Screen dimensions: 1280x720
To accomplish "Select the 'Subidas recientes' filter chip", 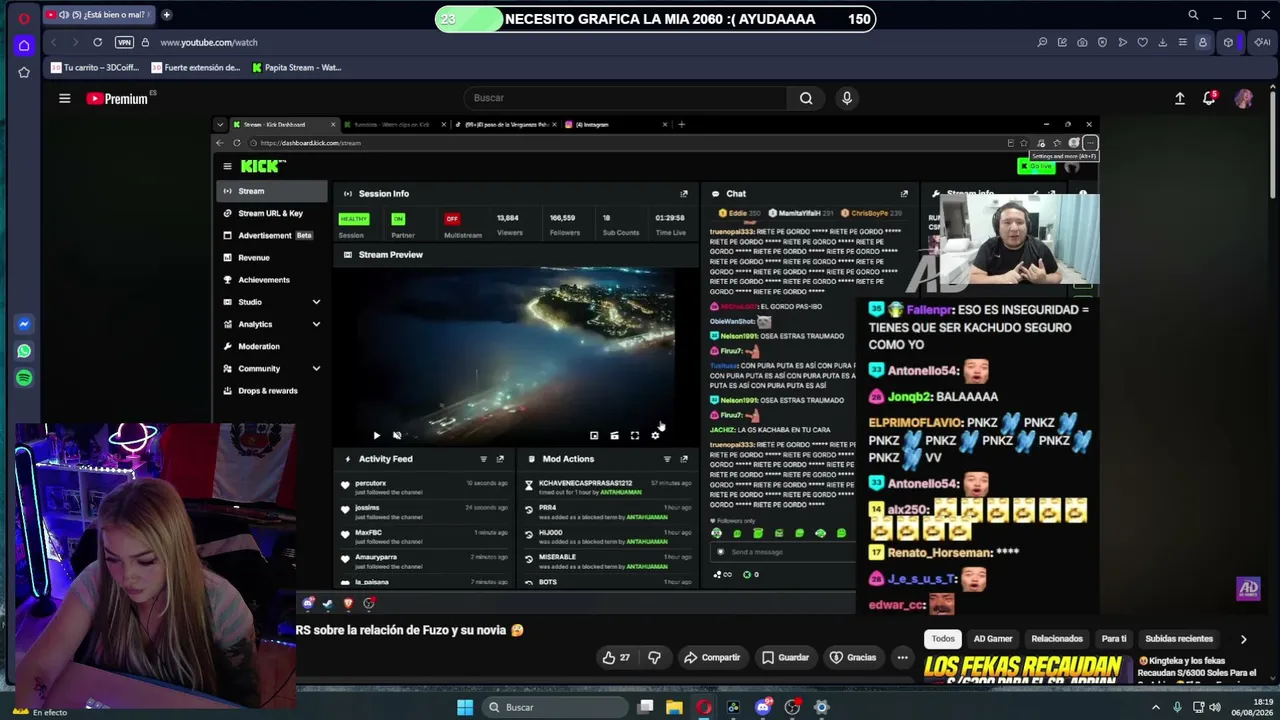I will (1179, 638).
